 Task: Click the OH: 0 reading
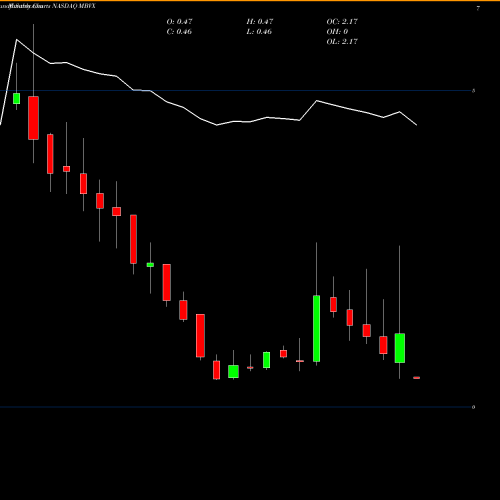pos(337,32)
